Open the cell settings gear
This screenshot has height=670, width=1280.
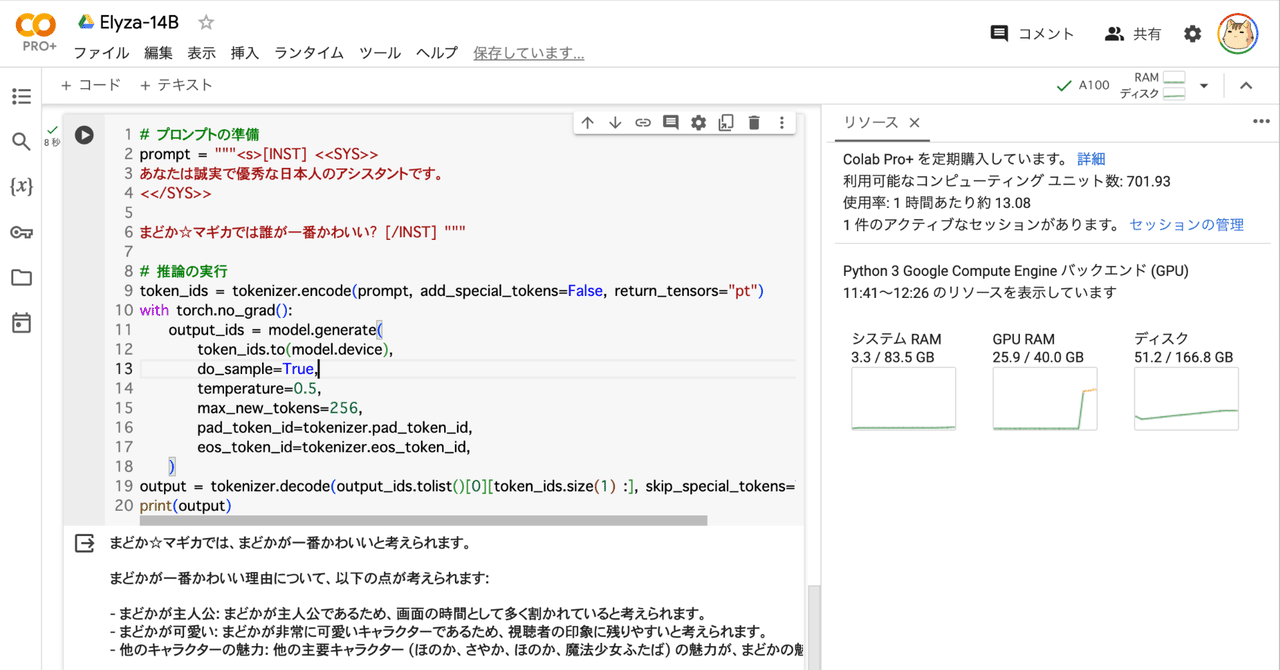click(697, 122)
